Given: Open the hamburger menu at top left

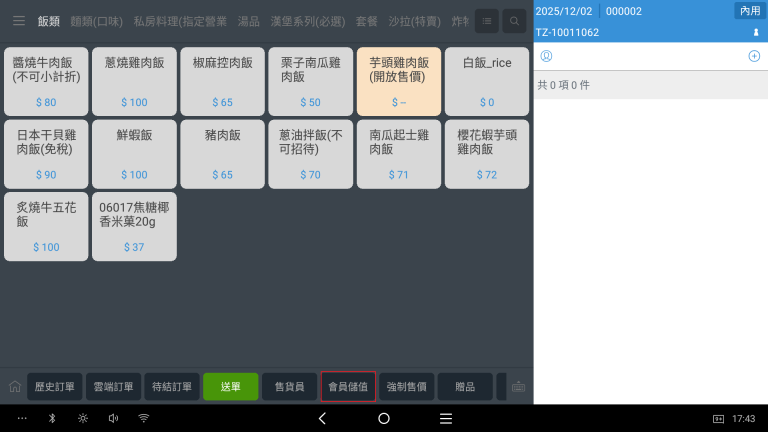Looking at the screenshot, I should pyautogui.click(x=18, y=20).
